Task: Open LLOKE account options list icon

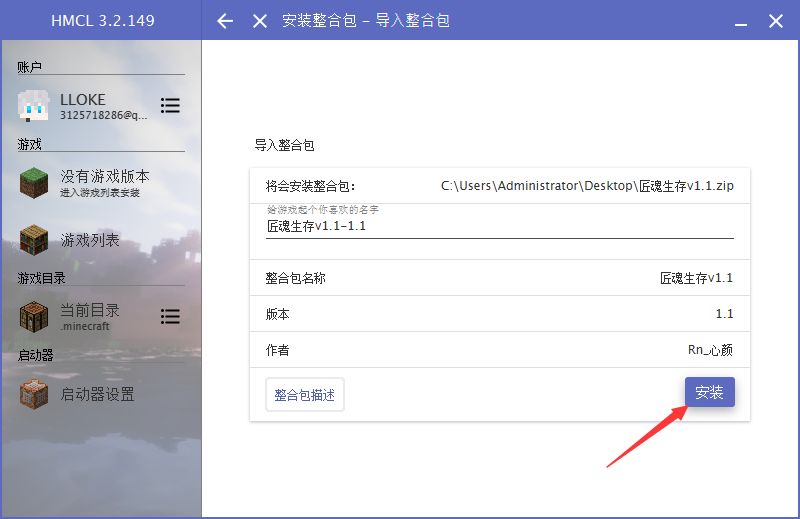Action: [x=170, y=106]
